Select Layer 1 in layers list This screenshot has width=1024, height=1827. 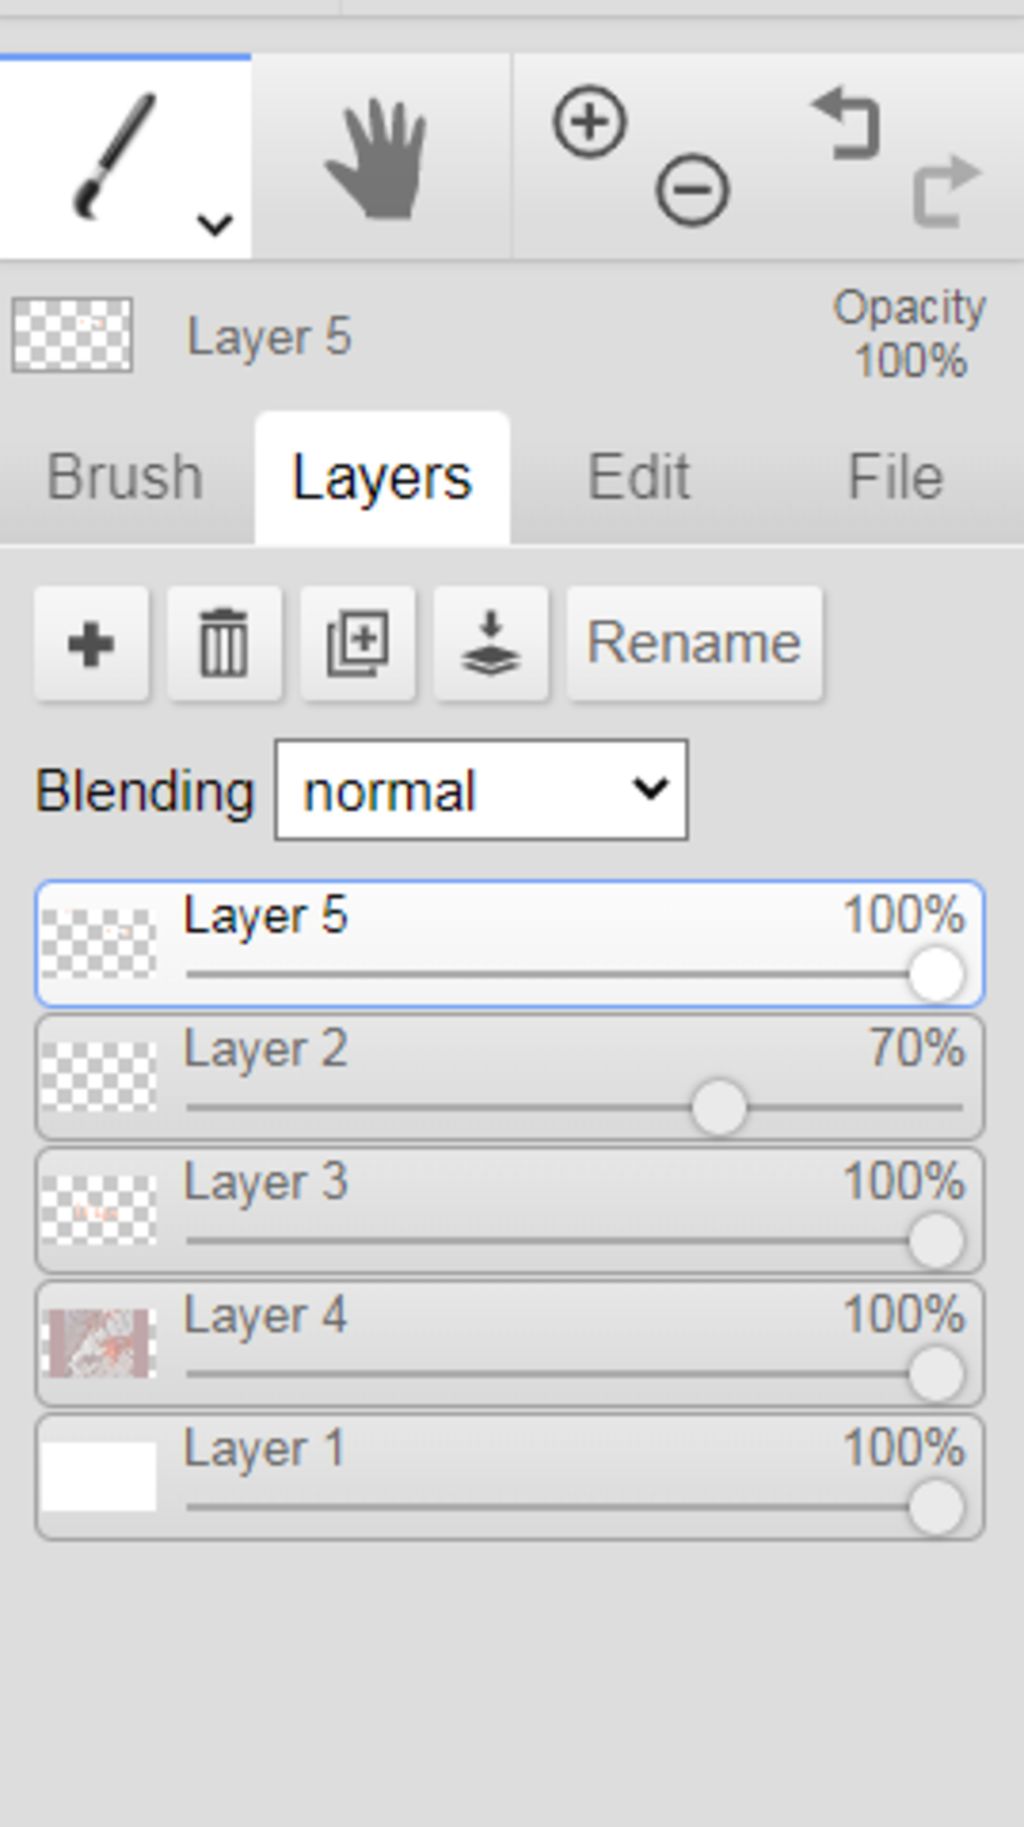tap(510, 1477)
